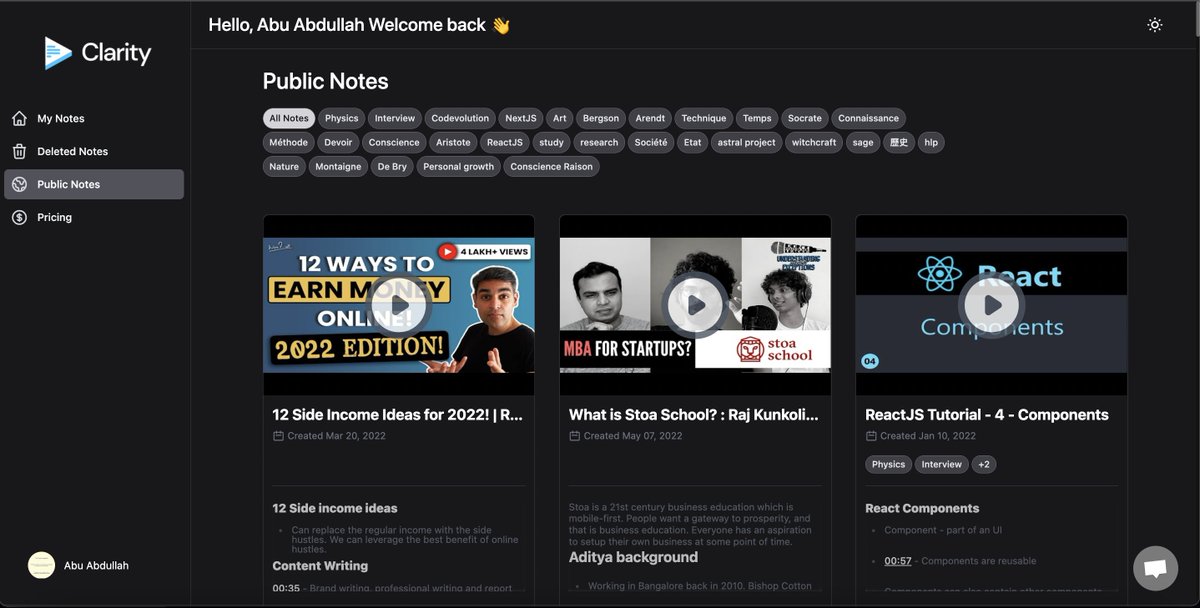This screenshot has width=1200, height=608.
Task: Filter notes by Conscience Raison tag
Action: tap(551, 166)
